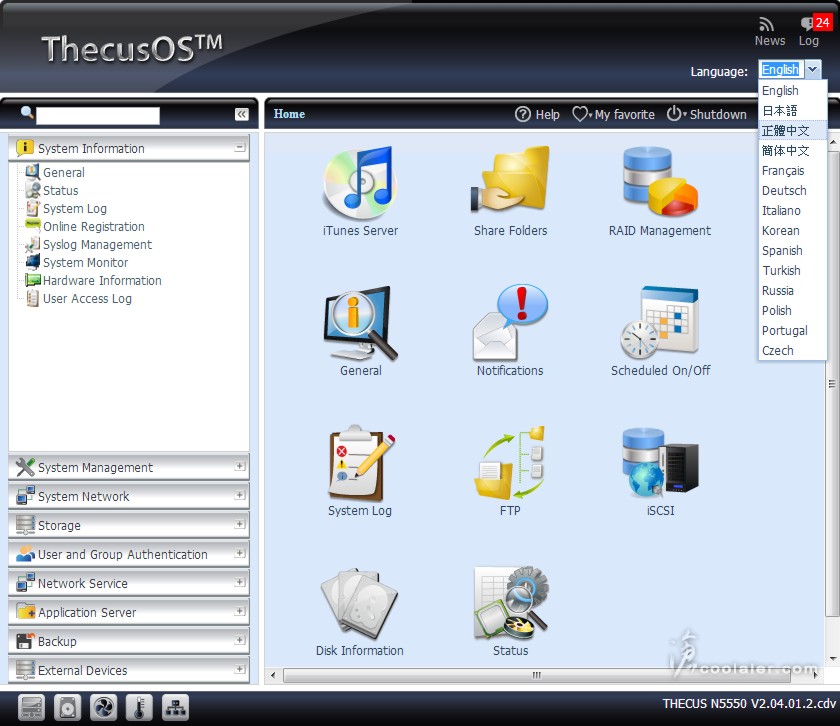Image resolution: width=840 pixels, height=726 pixels.
Task: Open the Scheduled On/Off calendar icon
Action: tap(660, 323)
